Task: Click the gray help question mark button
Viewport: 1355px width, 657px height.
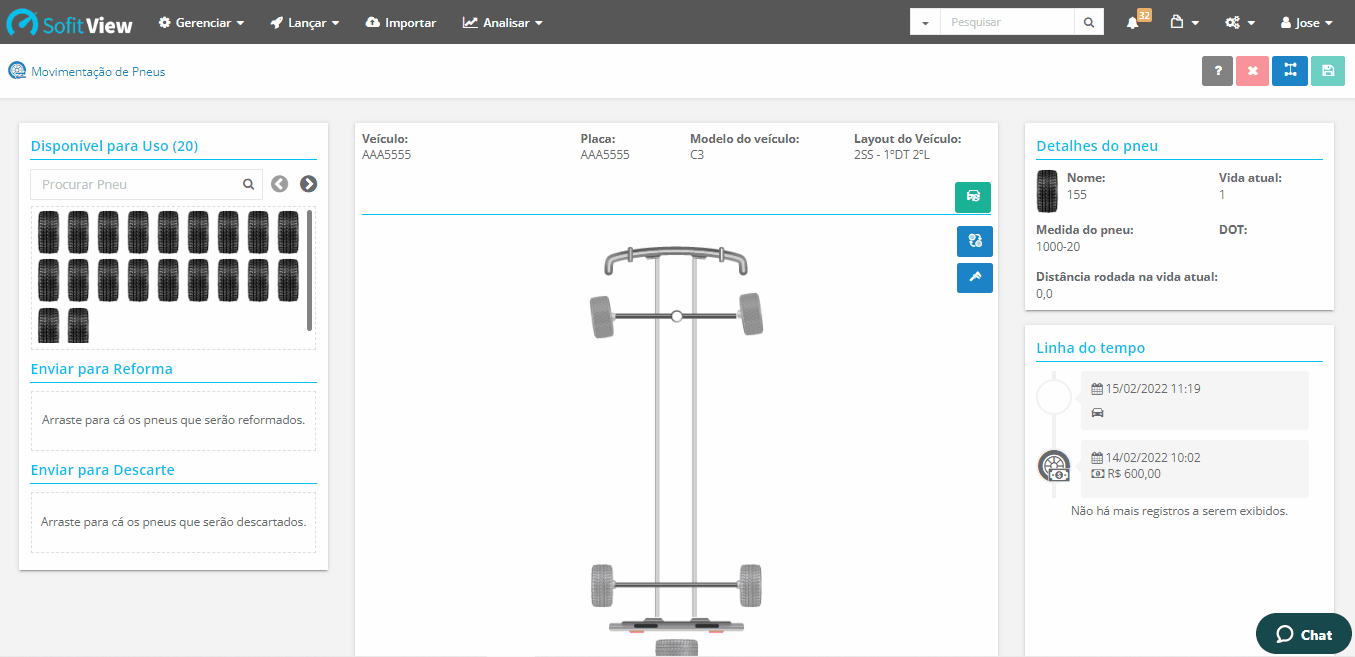Action: click(1217, 71)
